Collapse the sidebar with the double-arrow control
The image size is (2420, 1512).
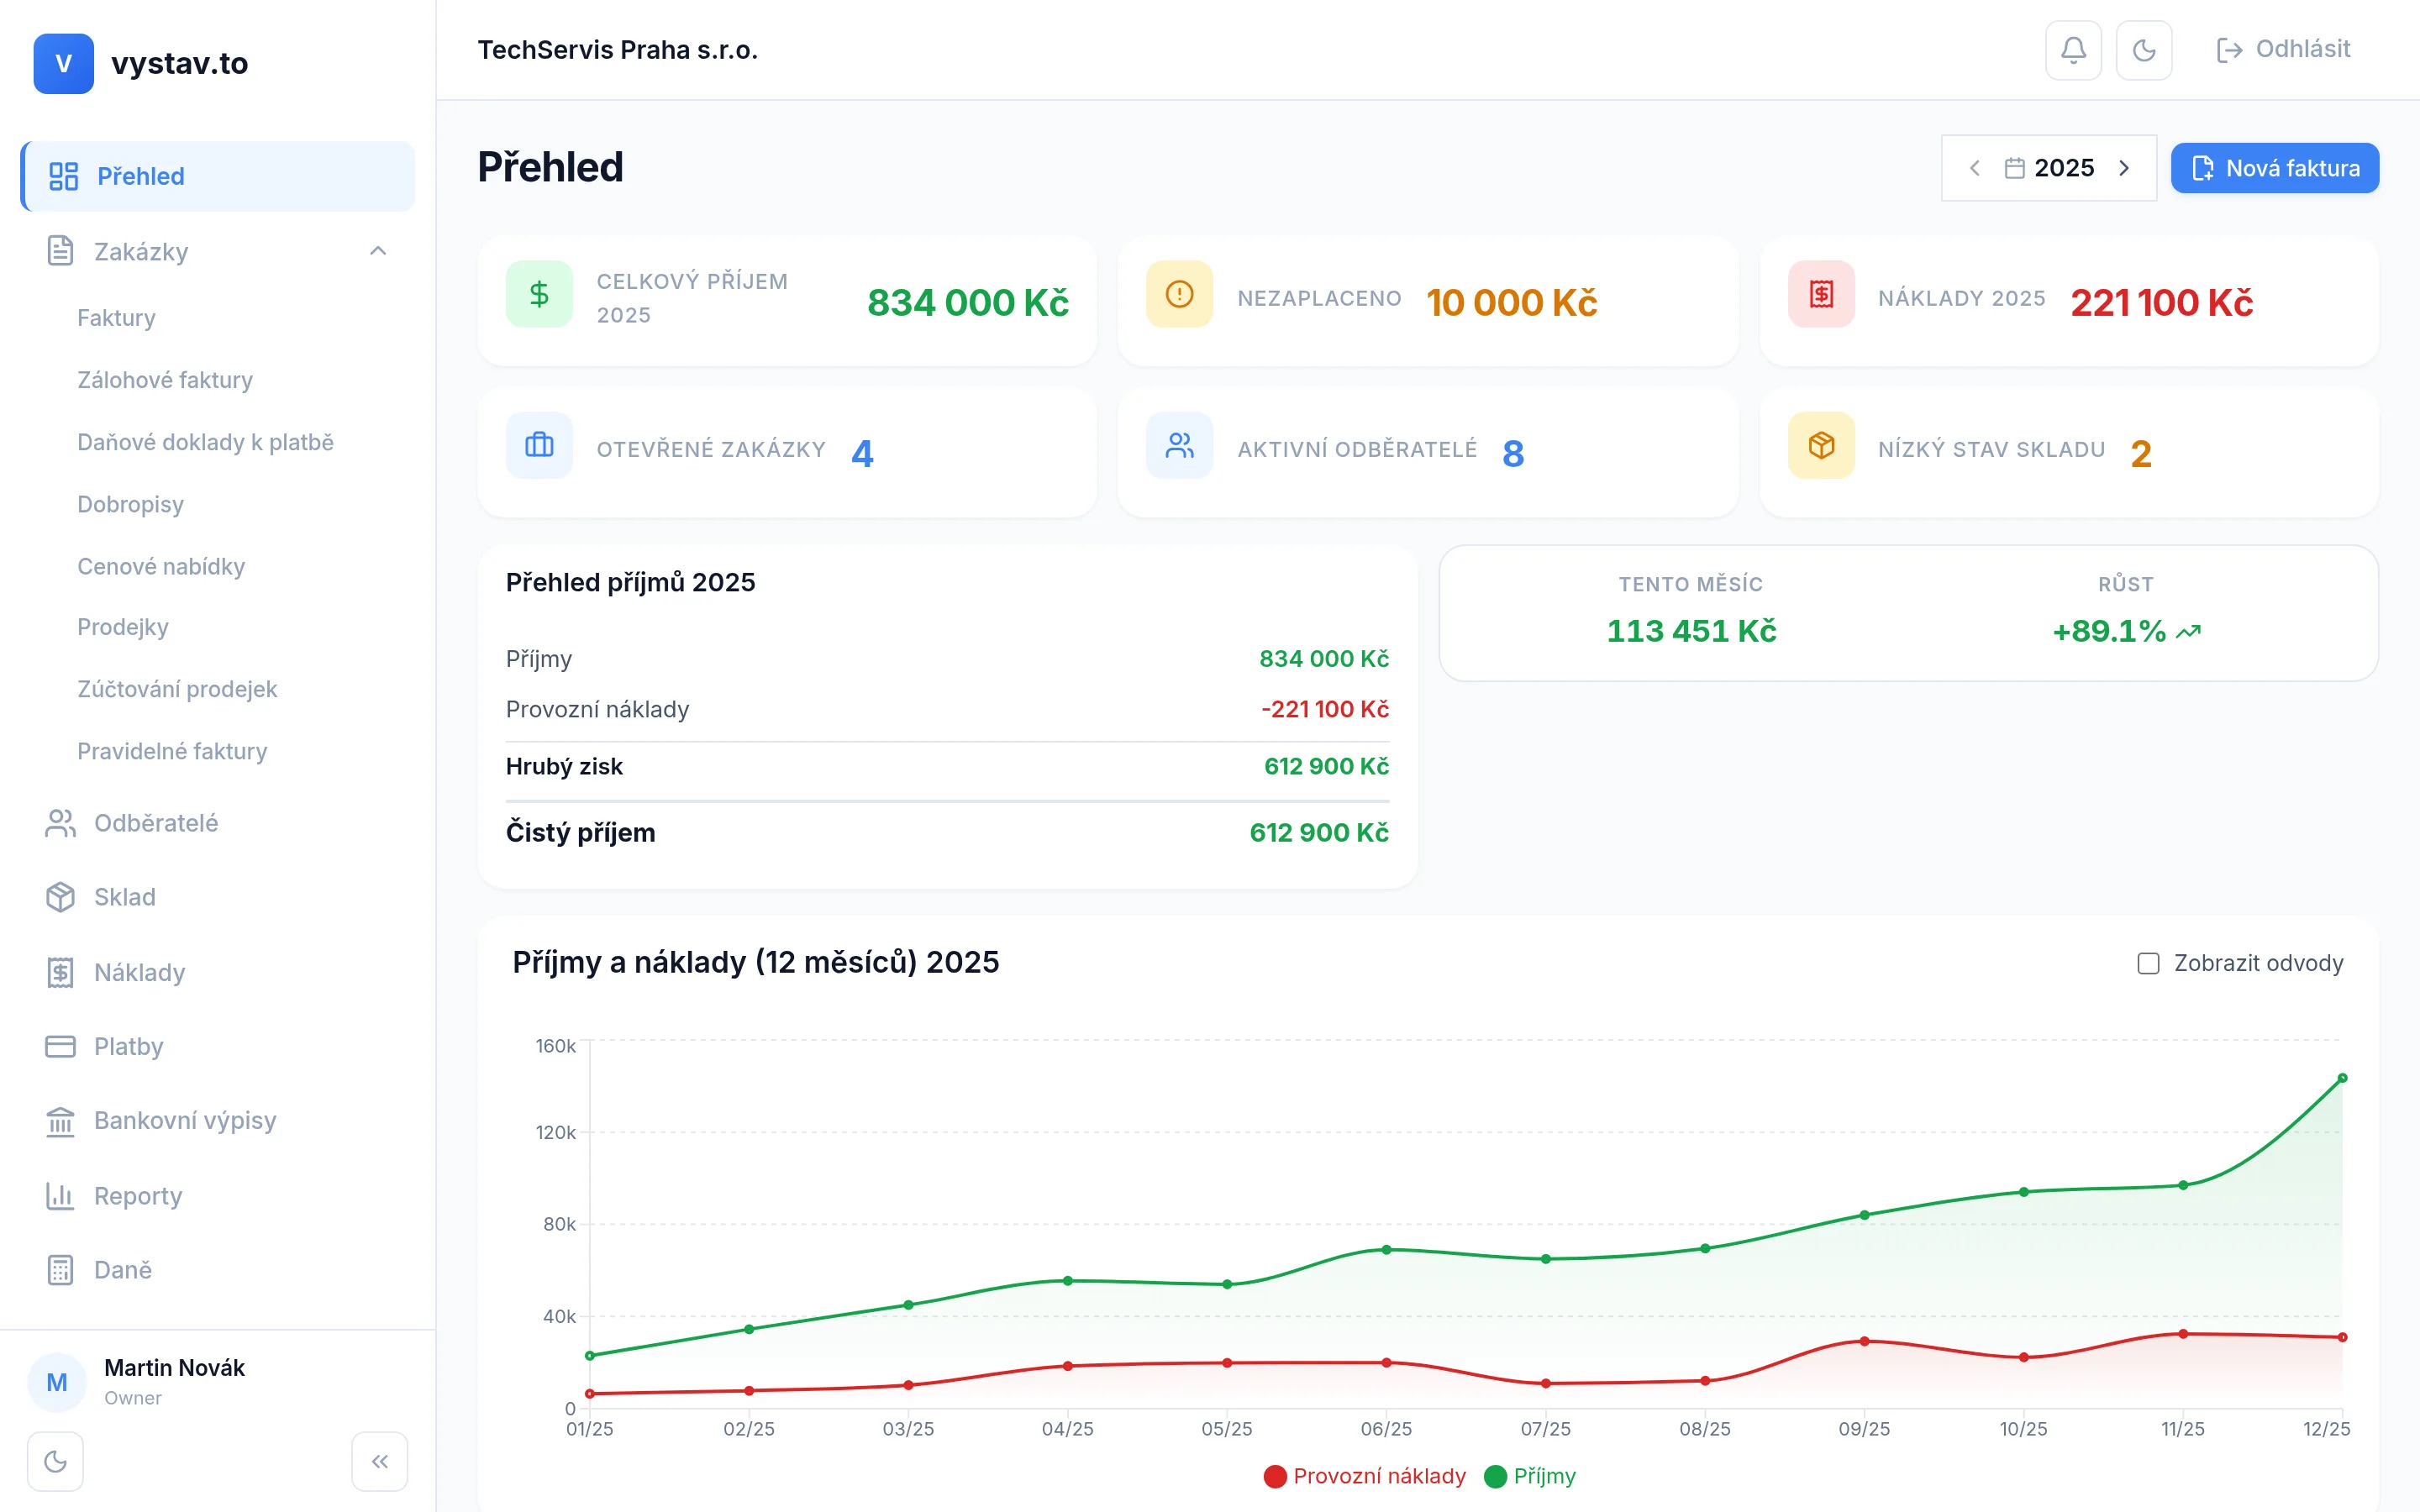(x=380, y=1461)
